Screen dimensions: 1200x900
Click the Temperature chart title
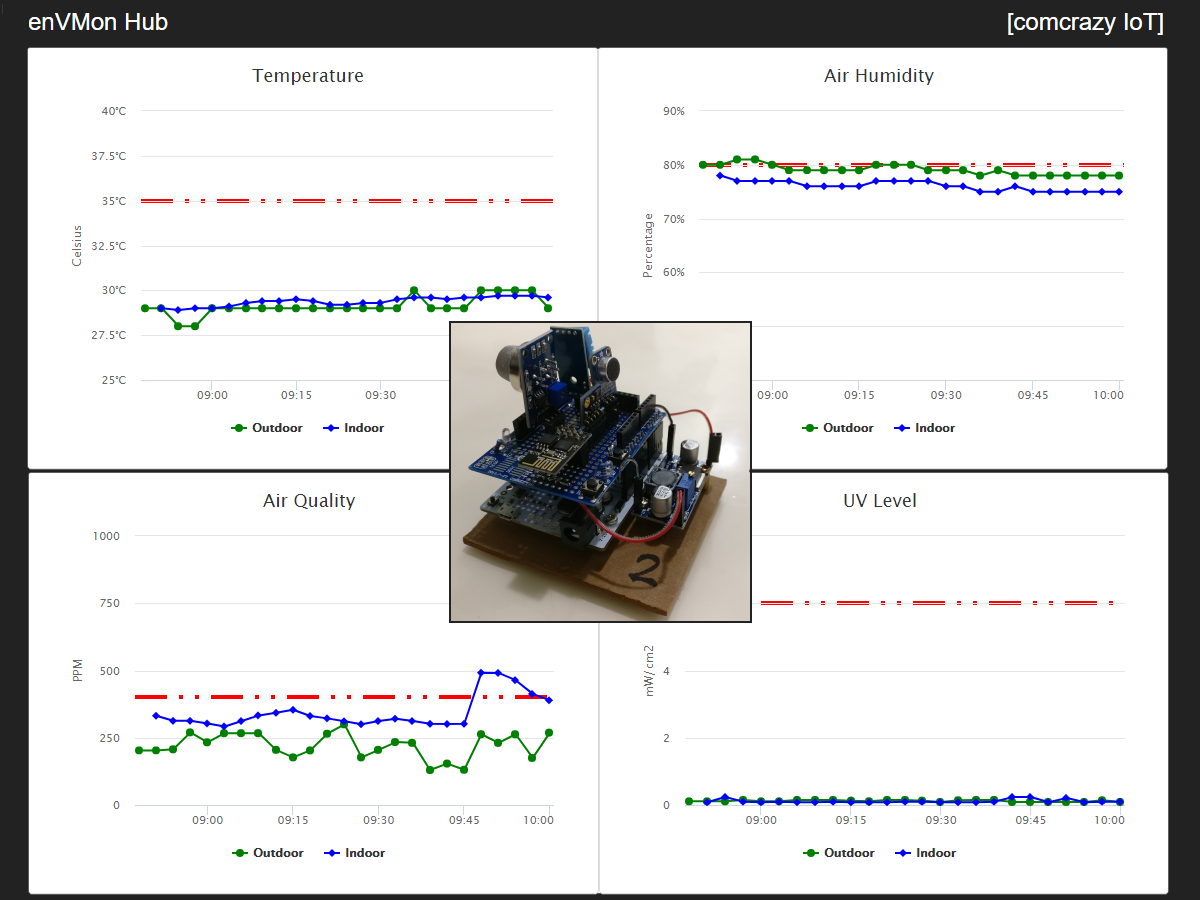pyautogui.click(x=308, y=76)
